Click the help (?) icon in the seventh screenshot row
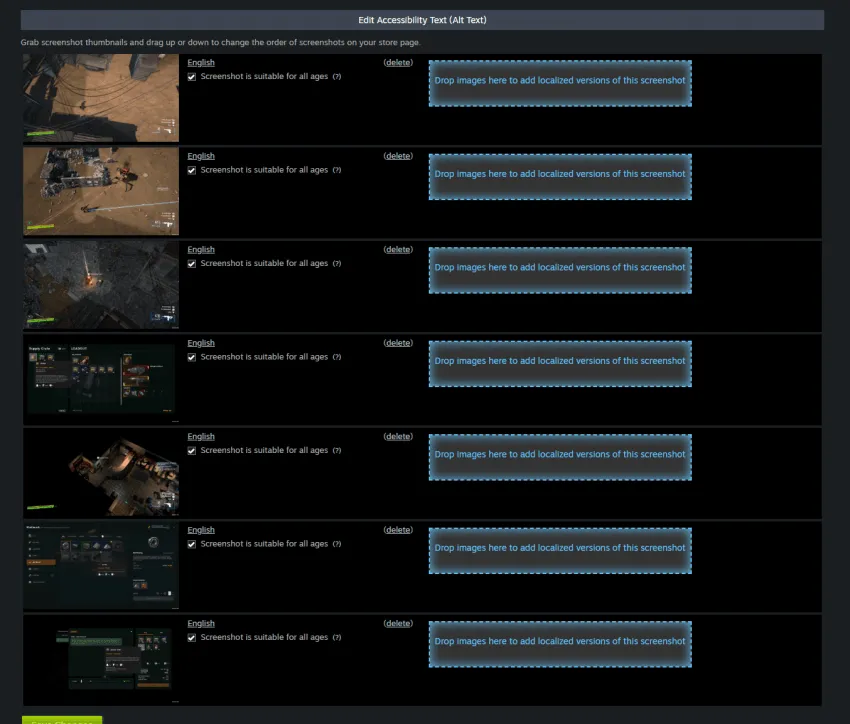This screenshot has height=724, width=850. (337, 637)
